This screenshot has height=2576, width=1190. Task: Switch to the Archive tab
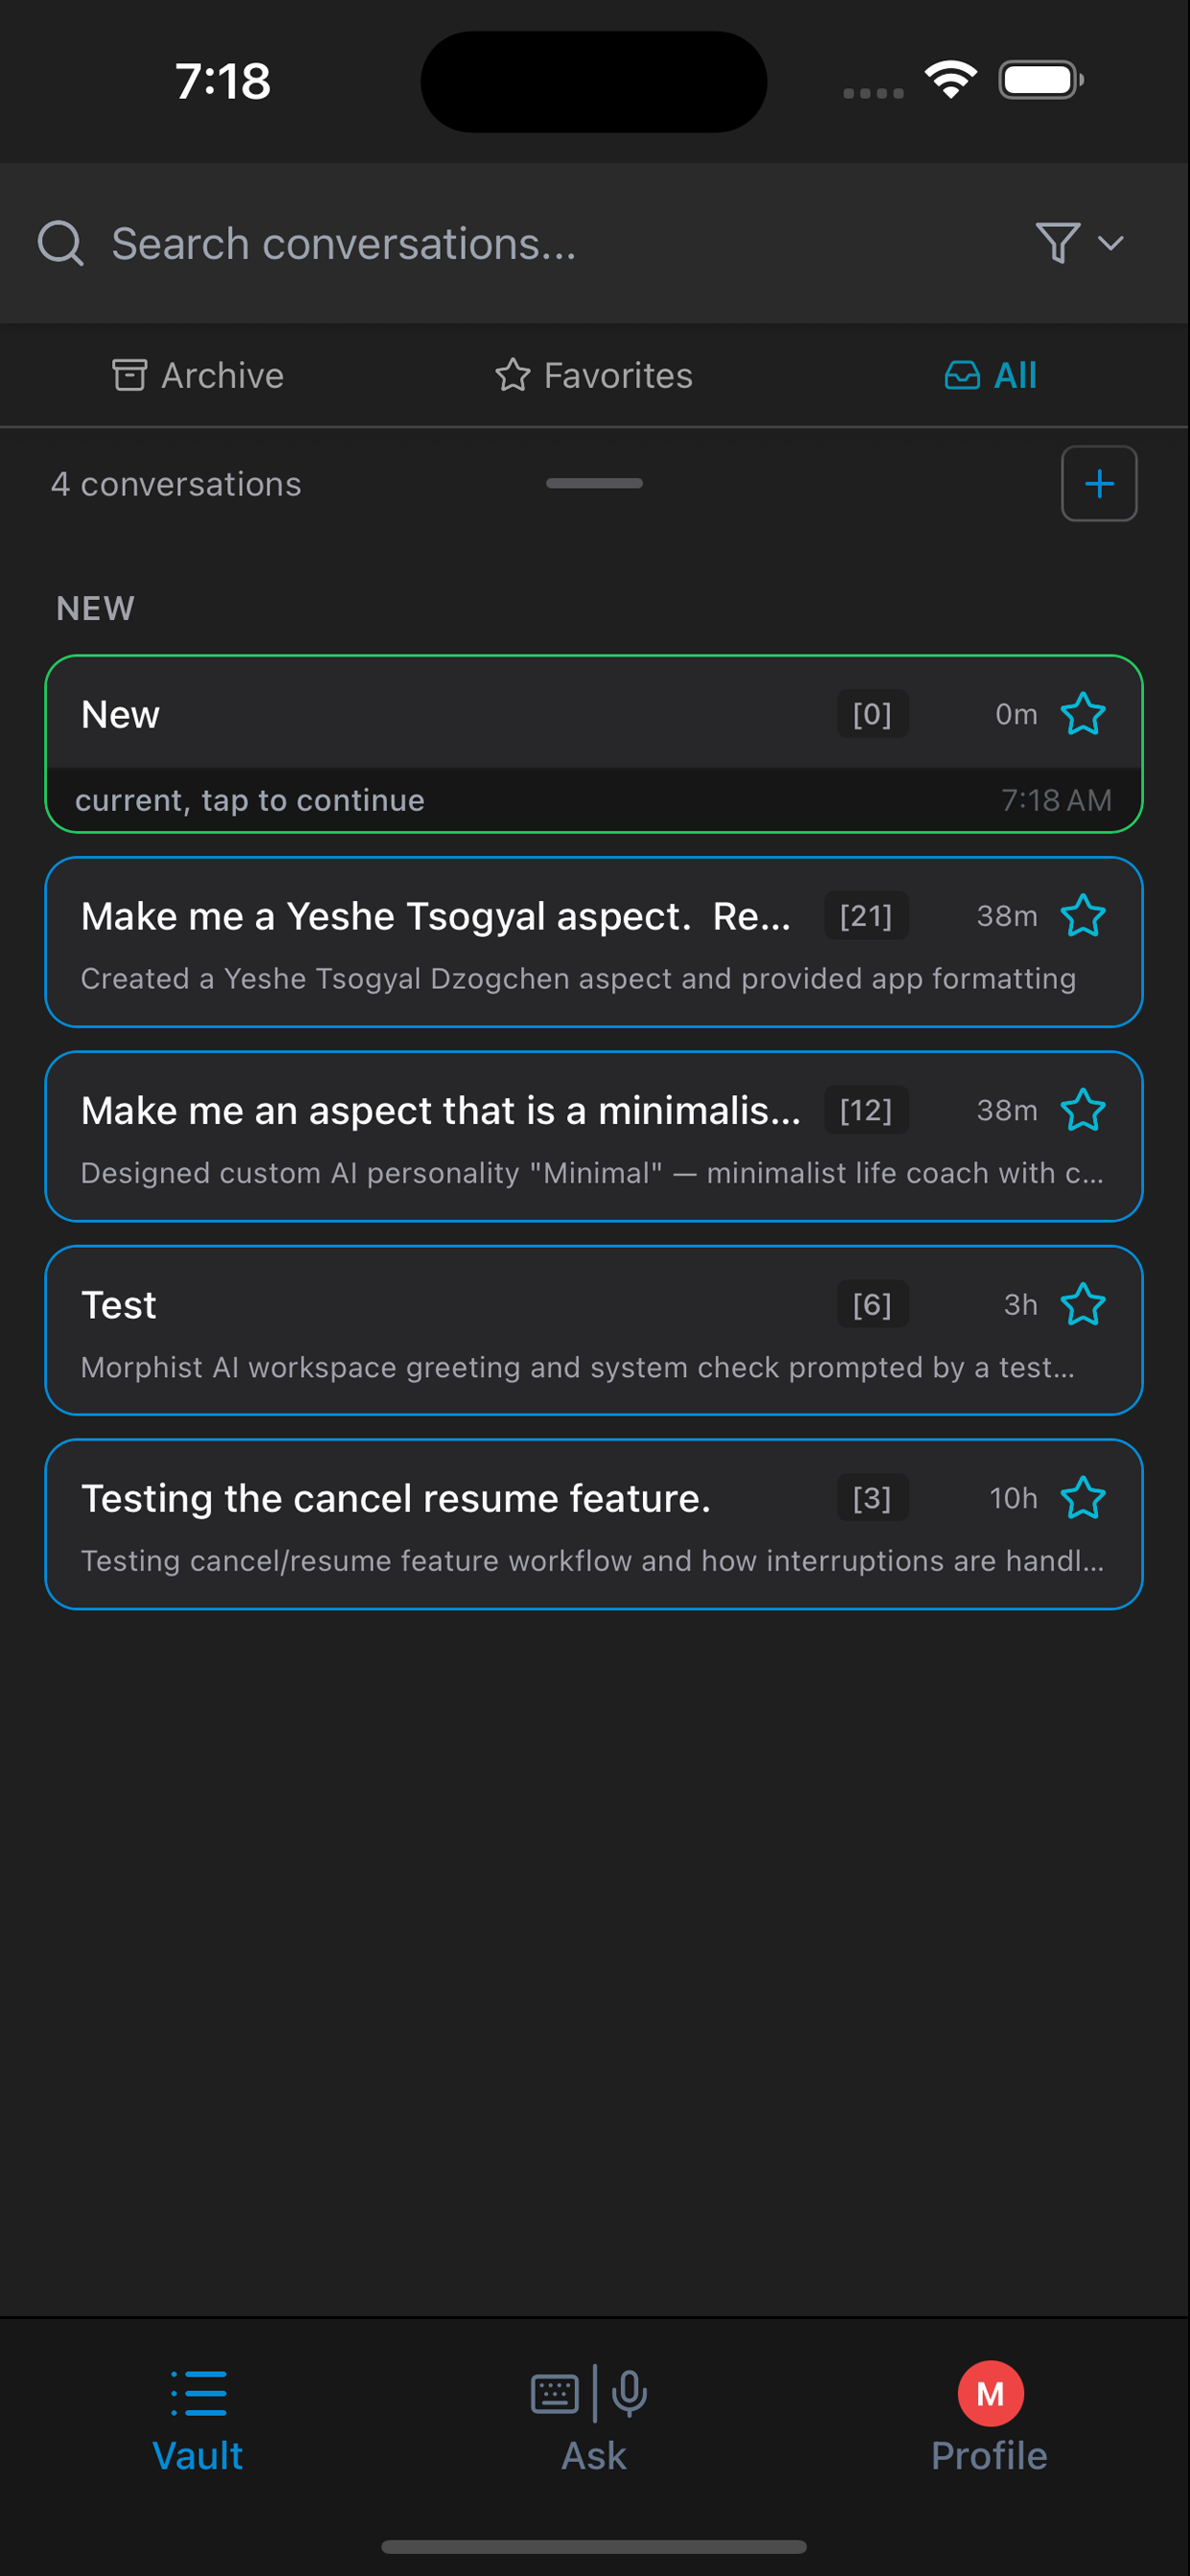click(x=198, y=376)
